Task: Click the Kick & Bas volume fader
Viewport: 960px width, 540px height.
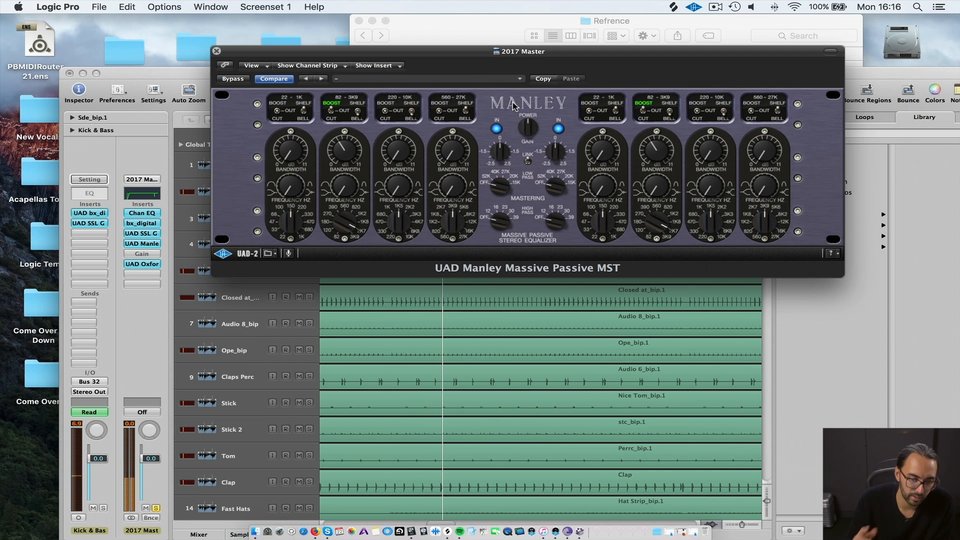Action: click(98, 458)
